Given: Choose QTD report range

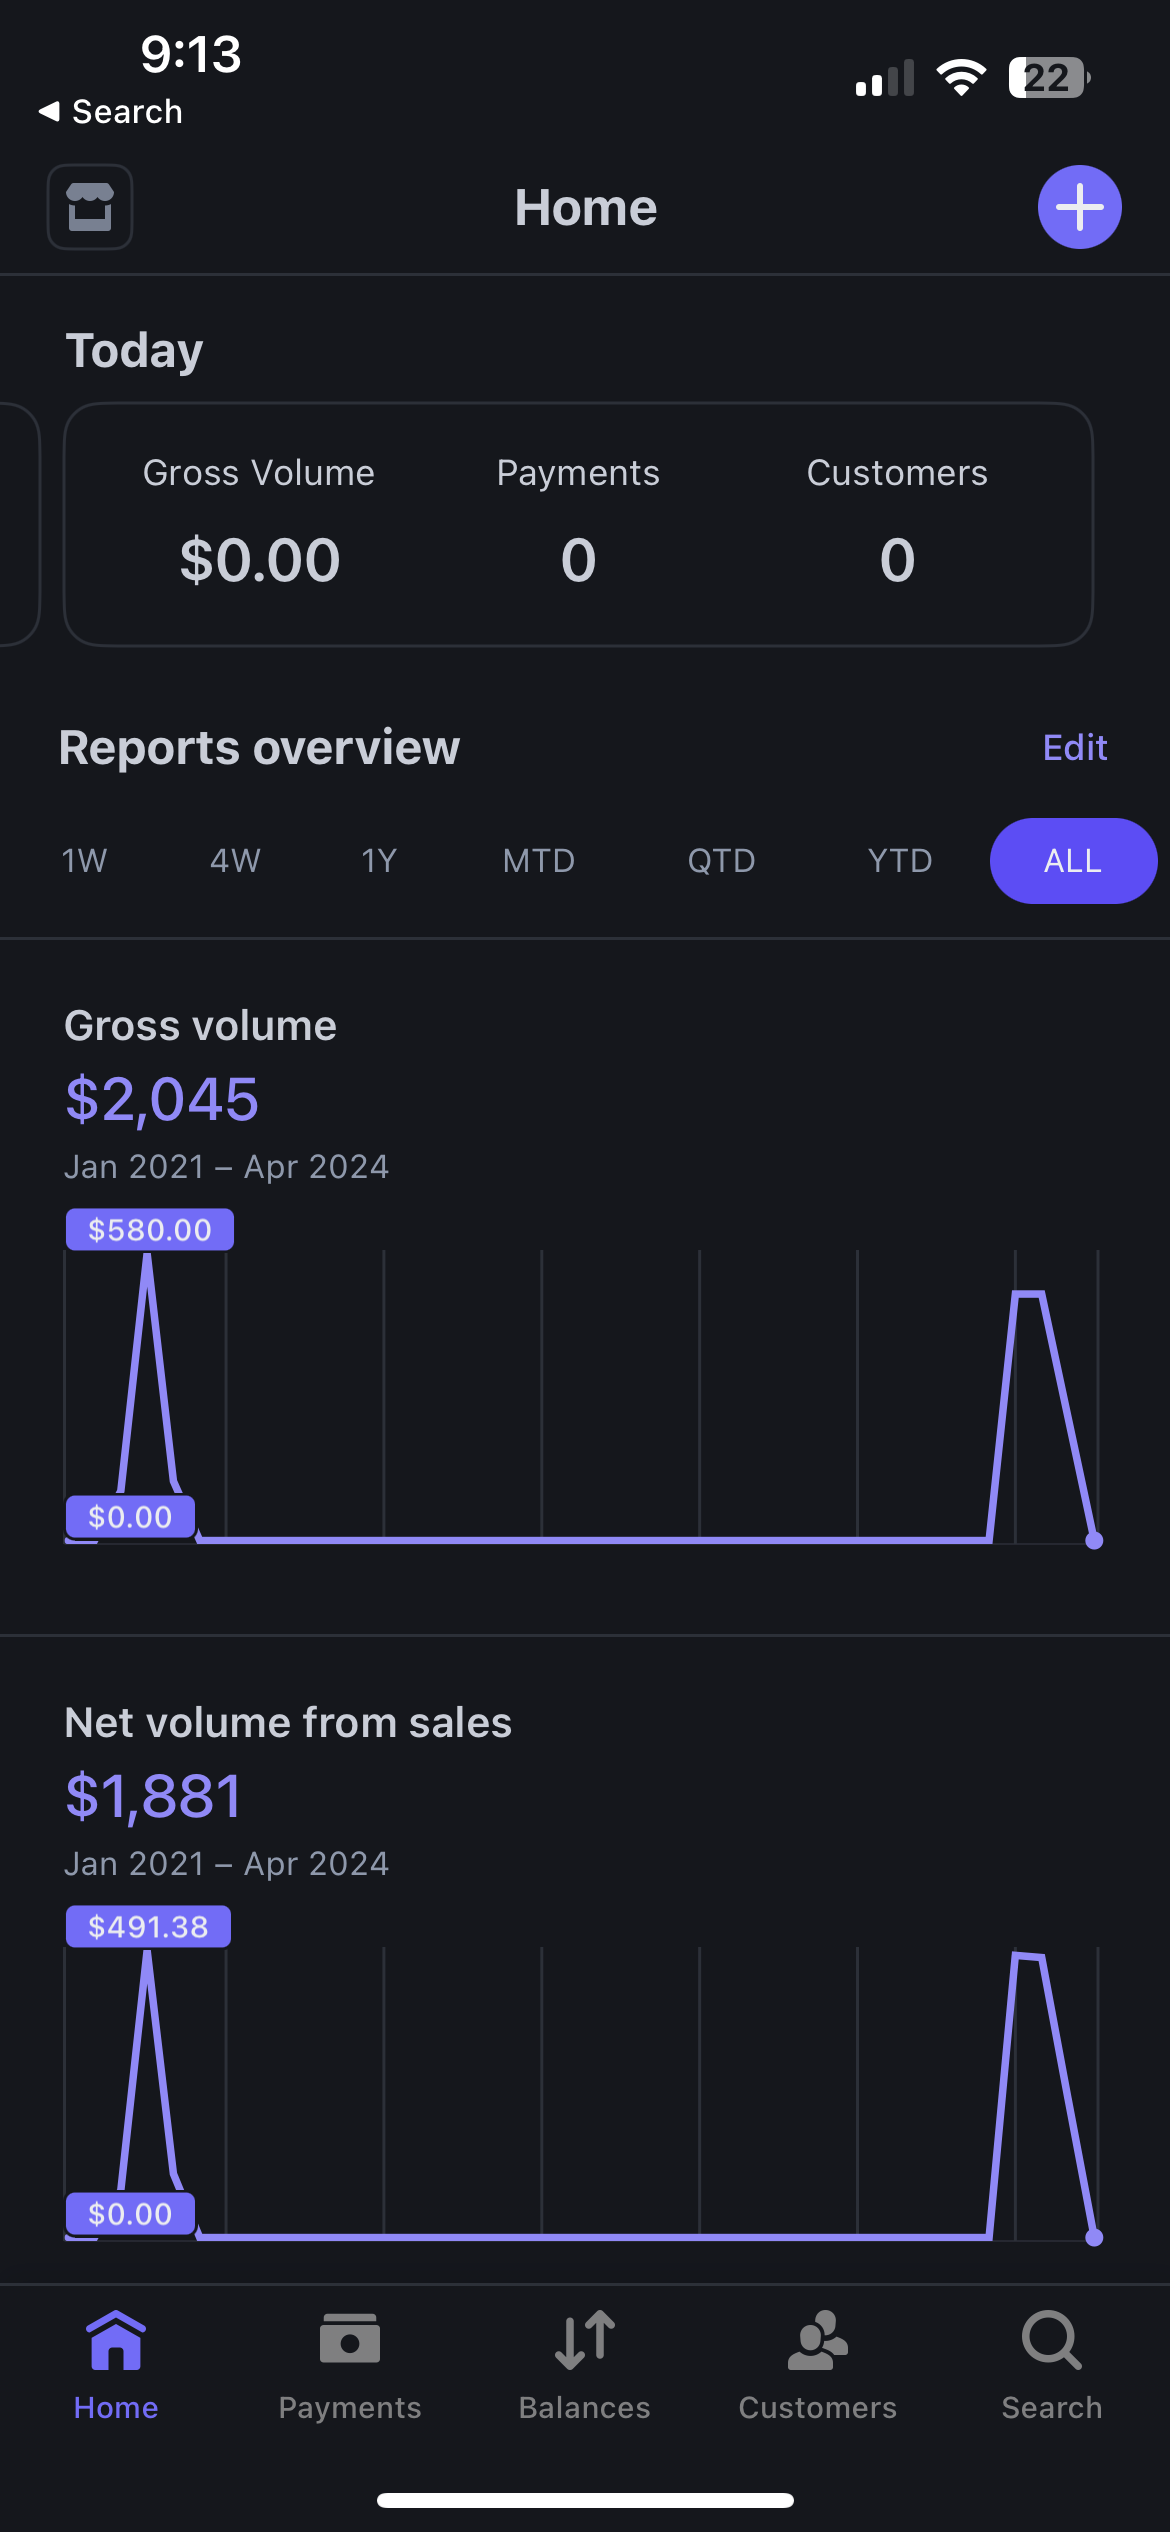Looking at the screenshot, I should [x=721, y=861].
